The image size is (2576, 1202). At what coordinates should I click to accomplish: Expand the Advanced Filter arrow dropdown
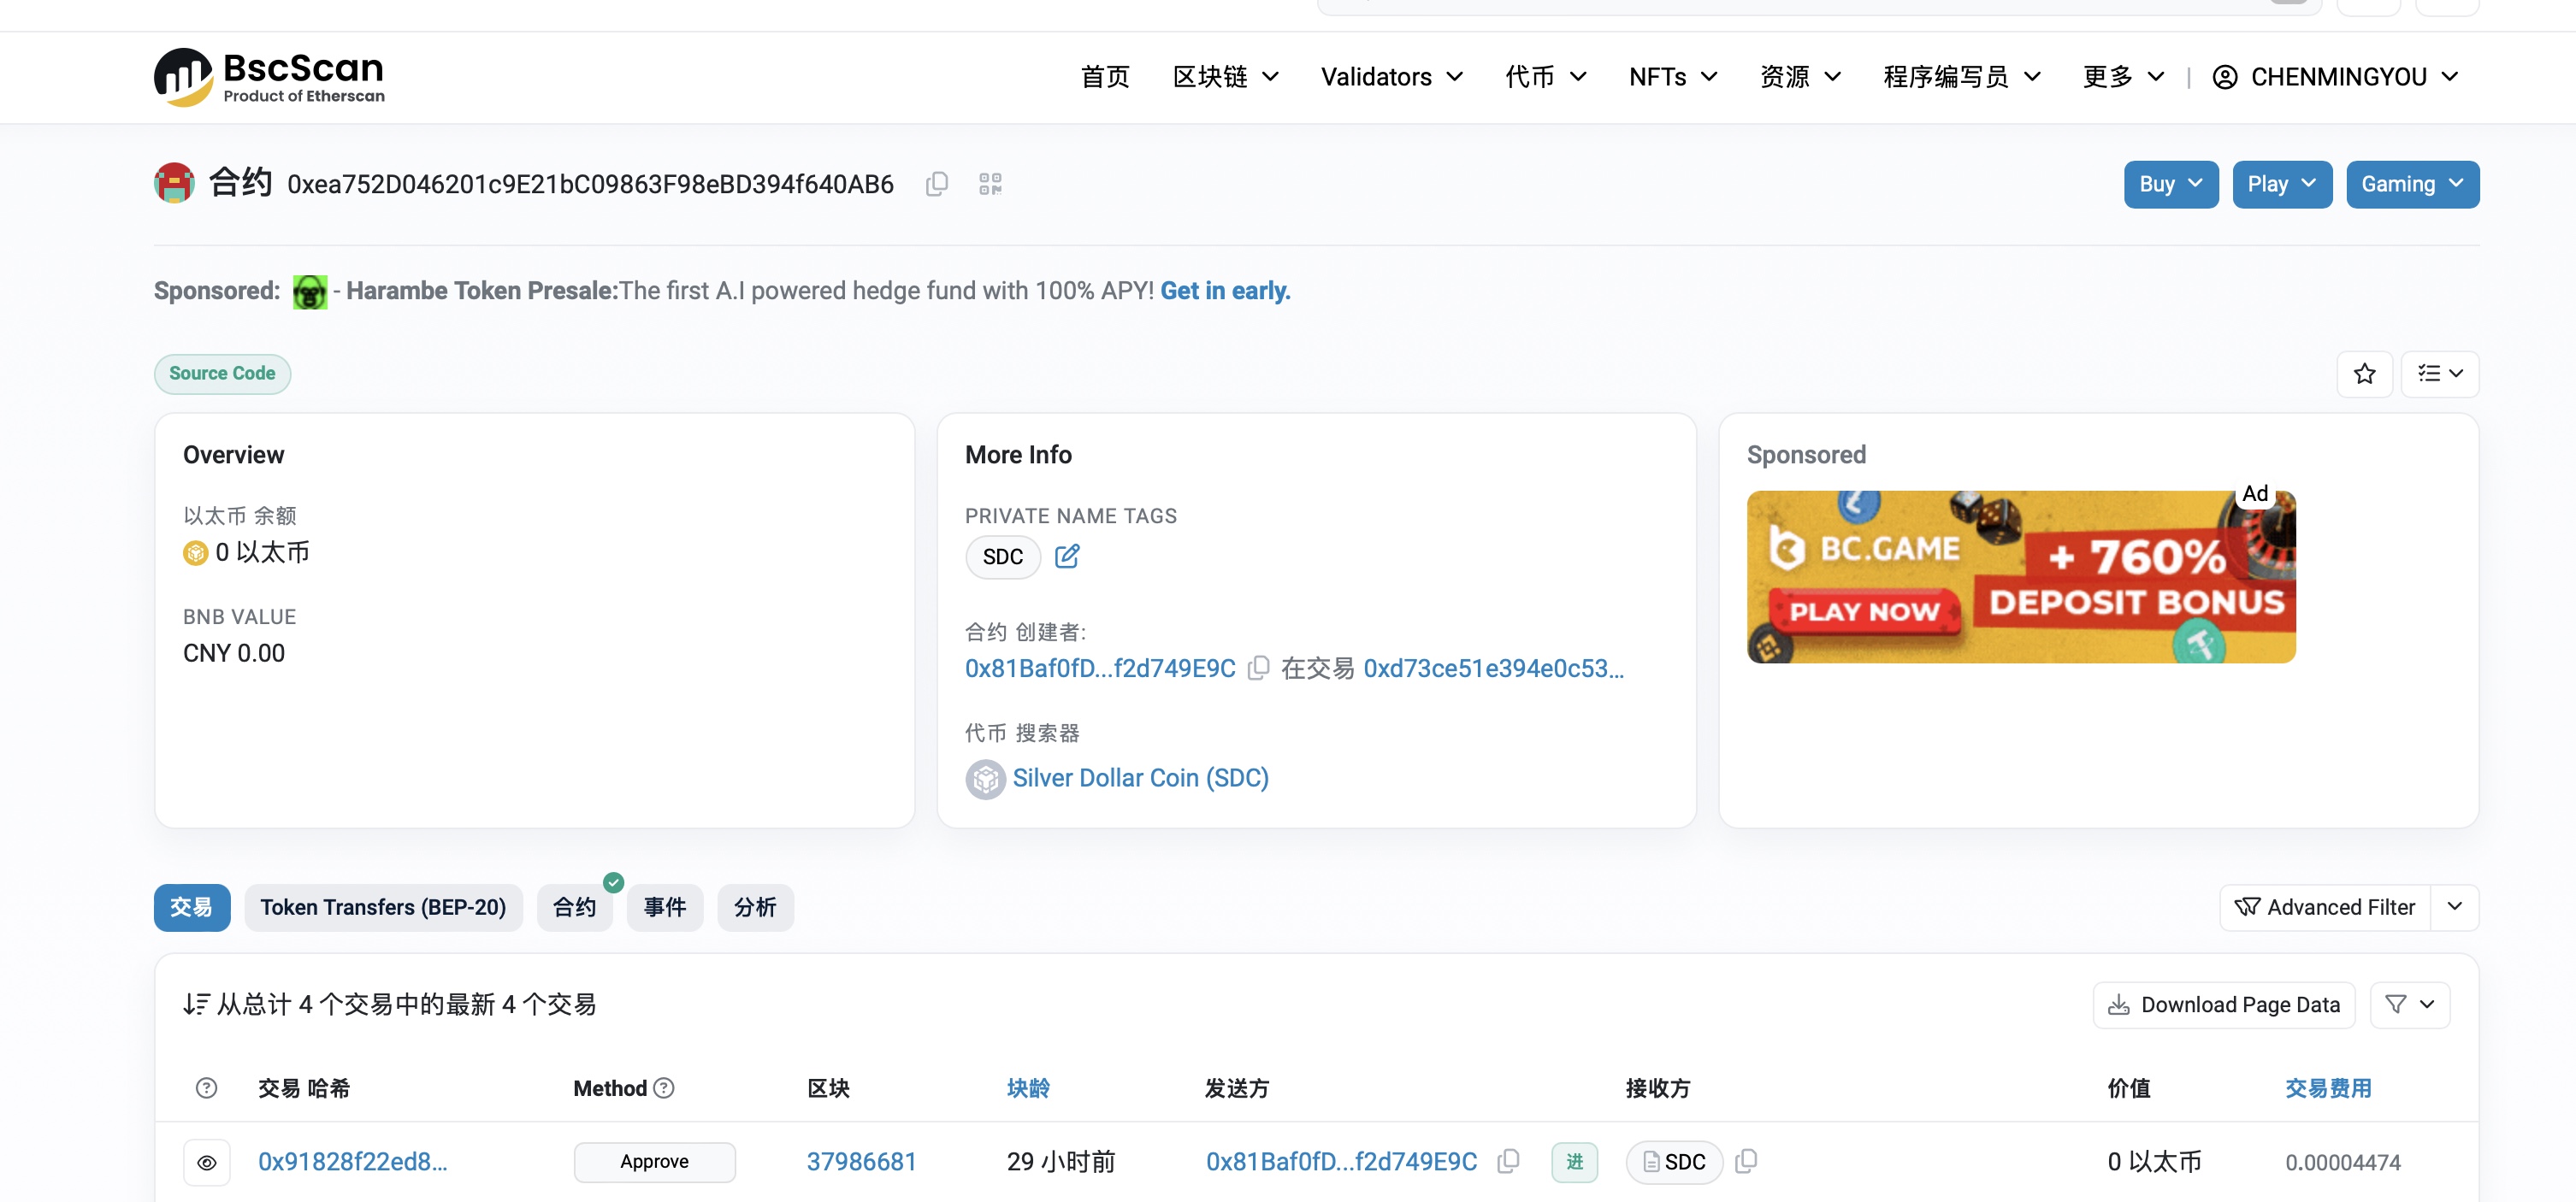coord(2454,907)
